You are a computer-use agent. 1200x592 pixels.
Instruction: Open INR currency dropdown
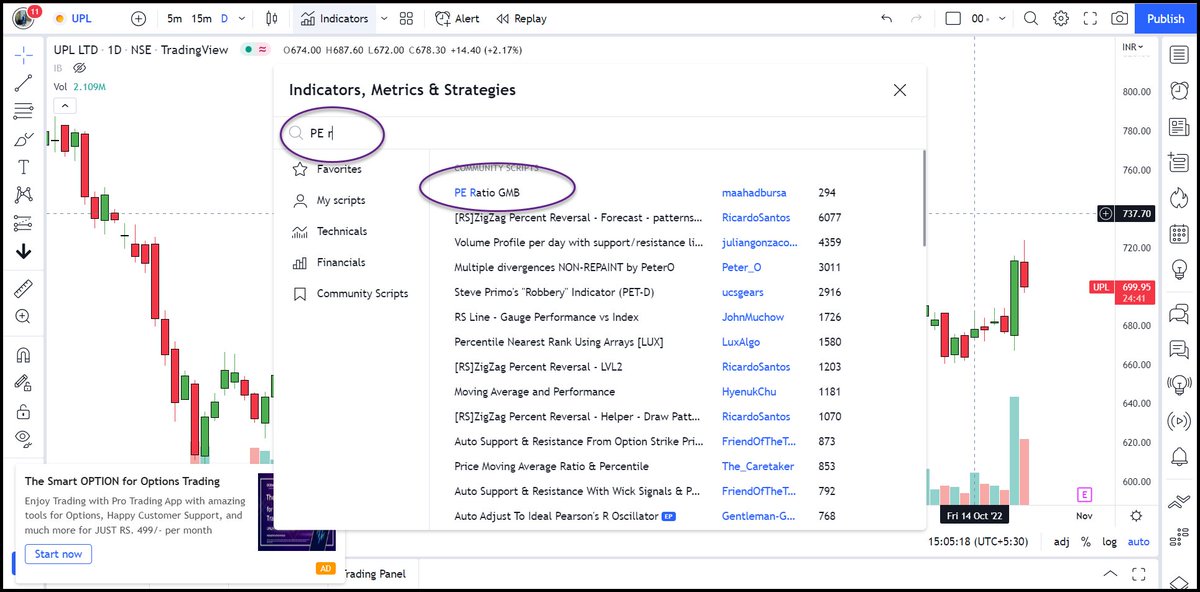1134,47
